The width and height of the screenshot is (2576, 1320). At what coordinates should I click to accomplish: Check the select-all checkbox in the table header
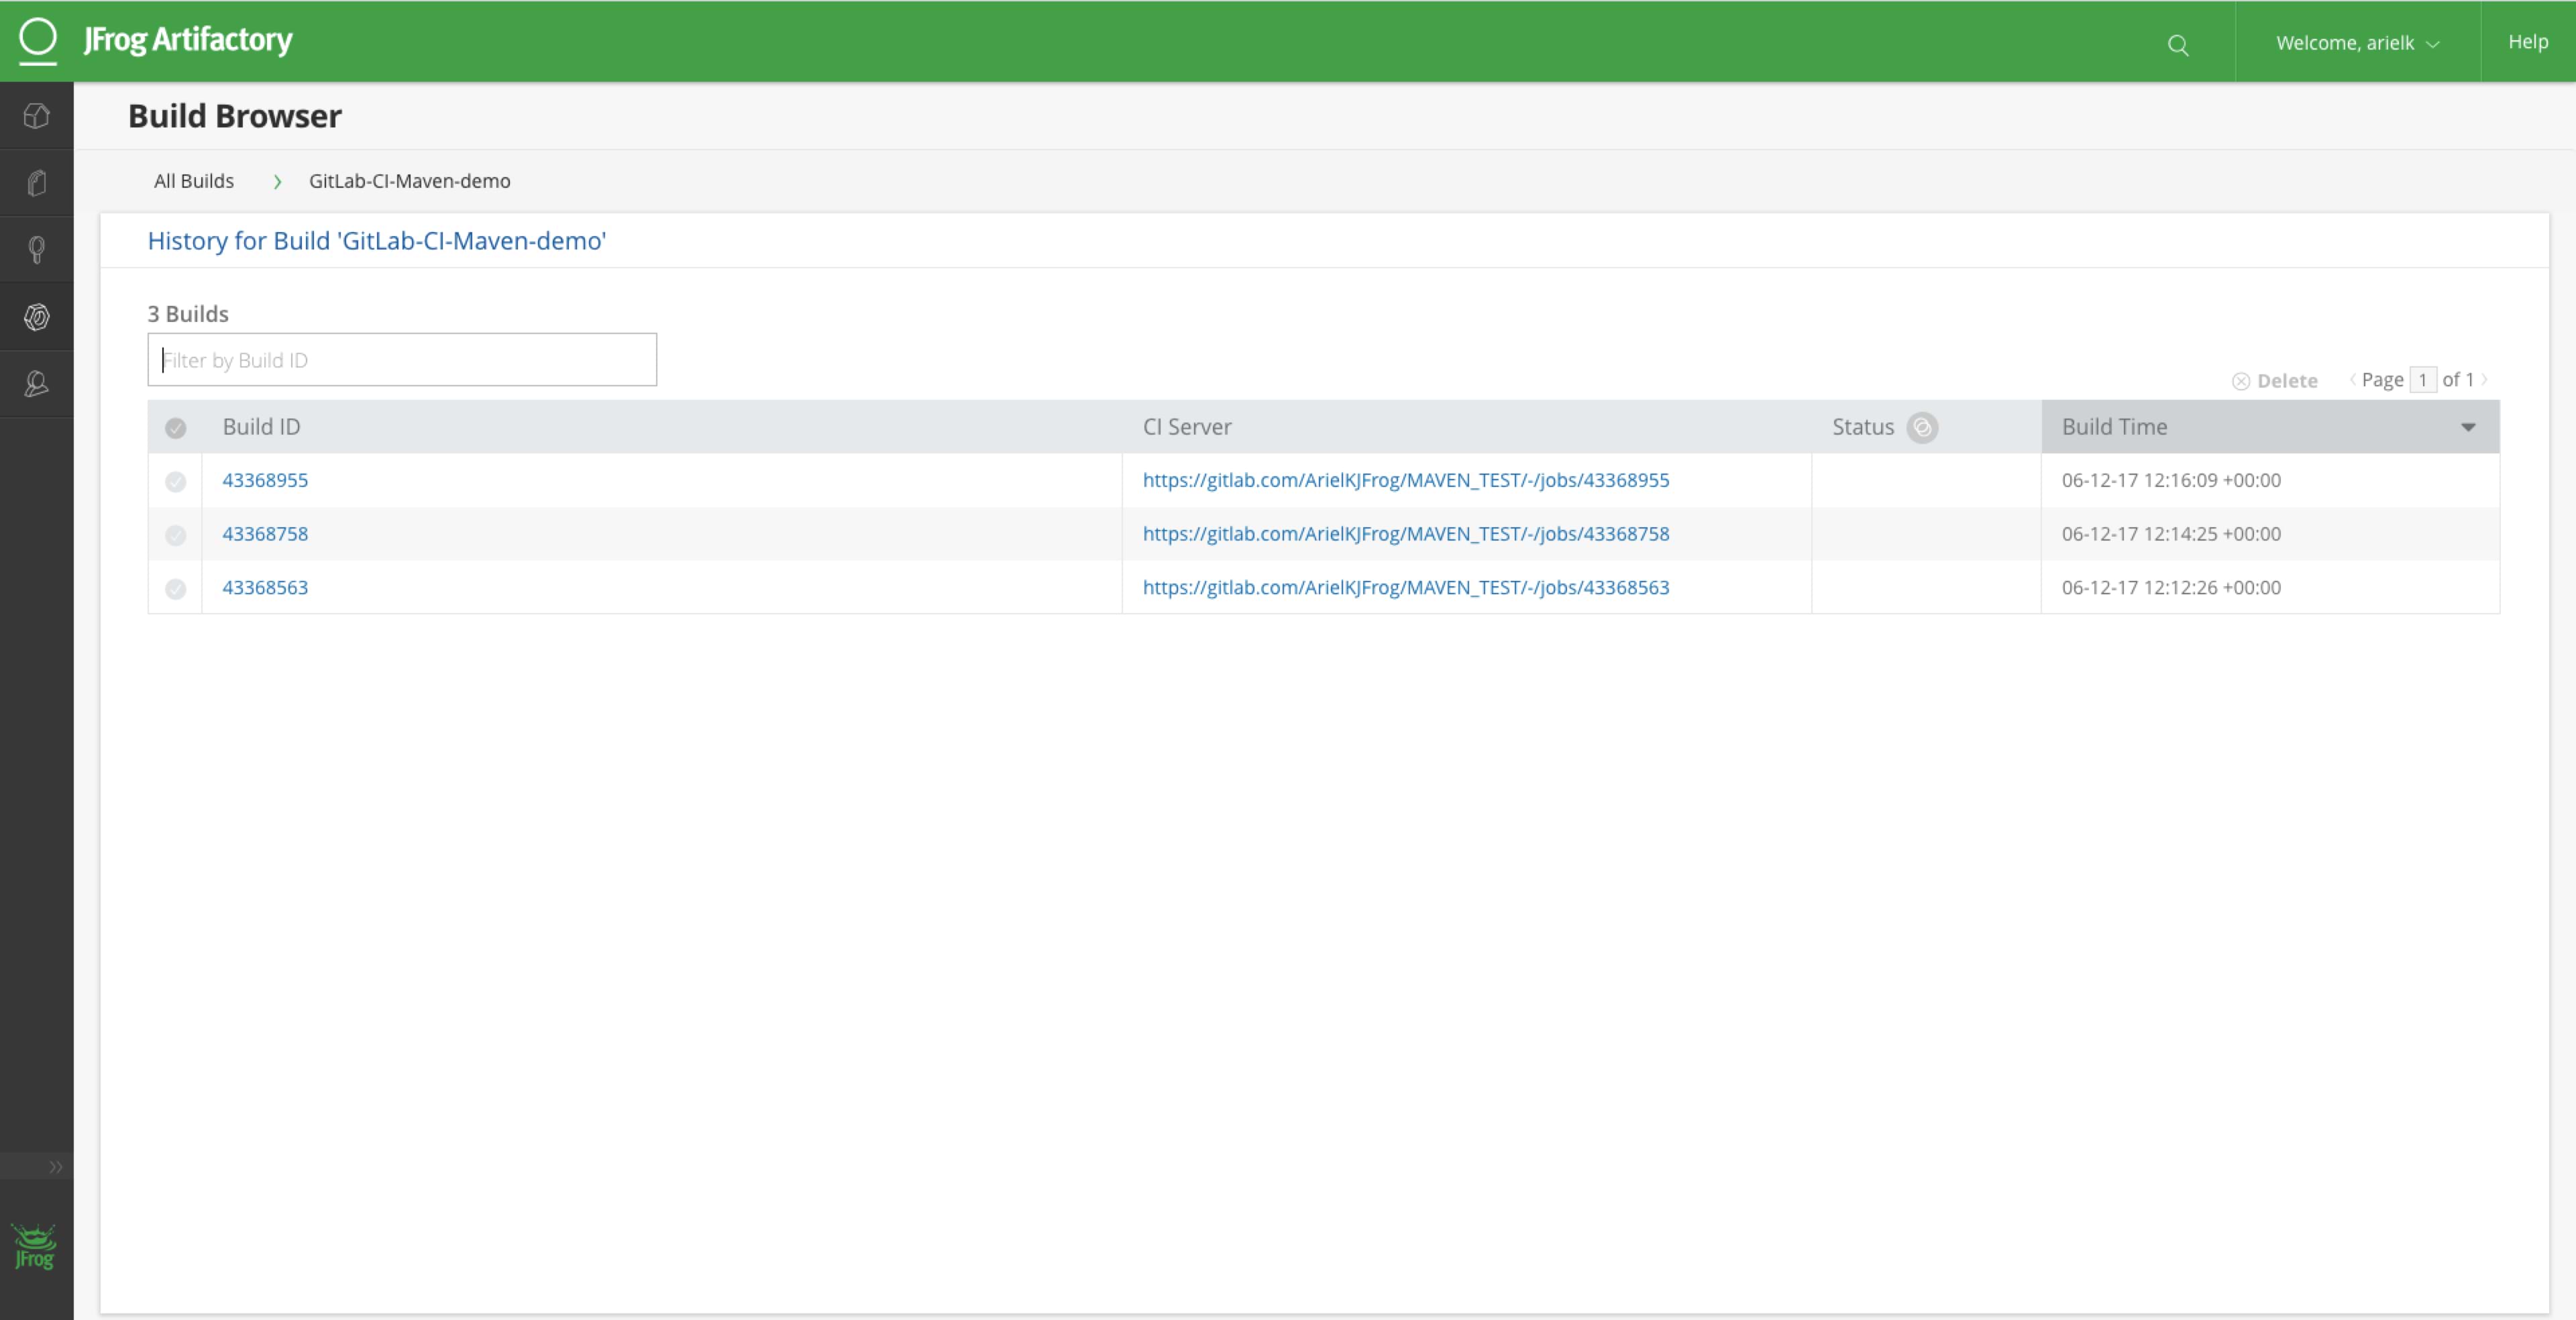click(x=176, y=428)
